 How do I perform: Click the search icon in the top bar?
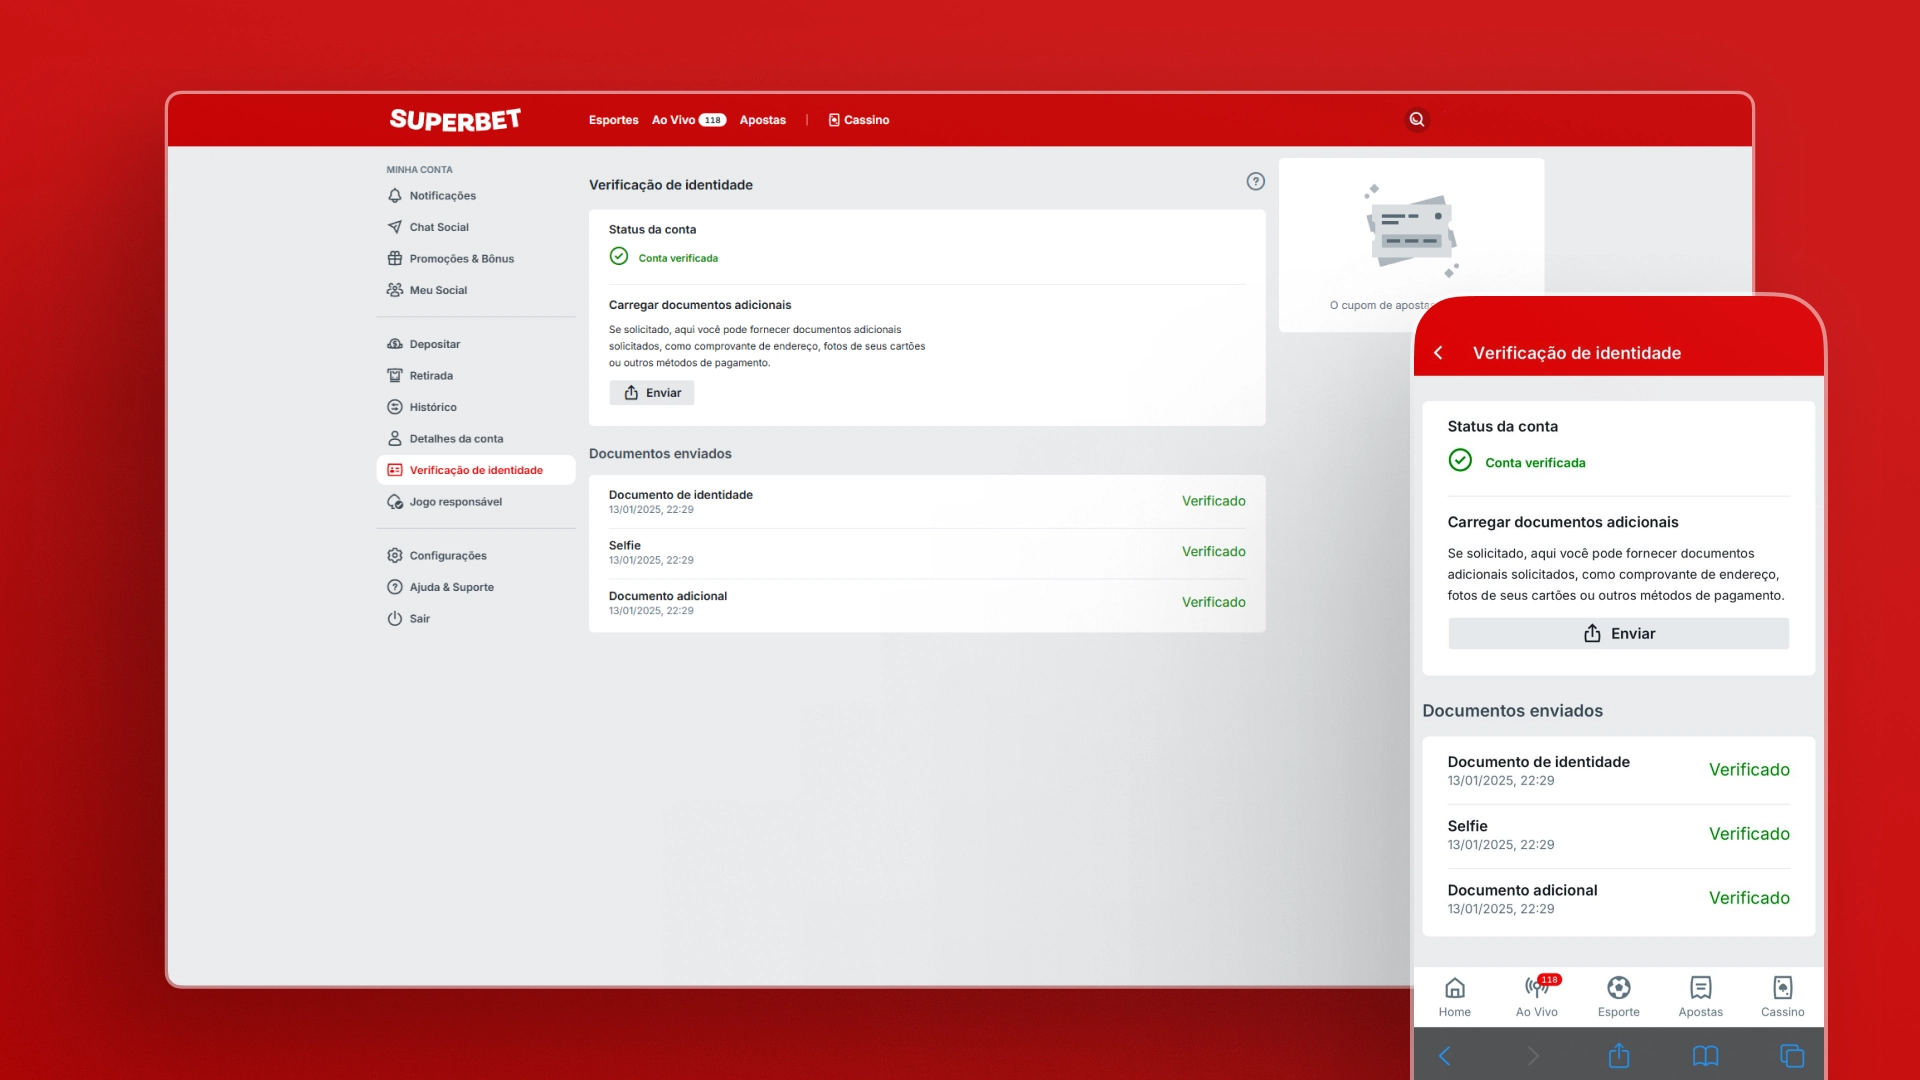point(1416,119)
